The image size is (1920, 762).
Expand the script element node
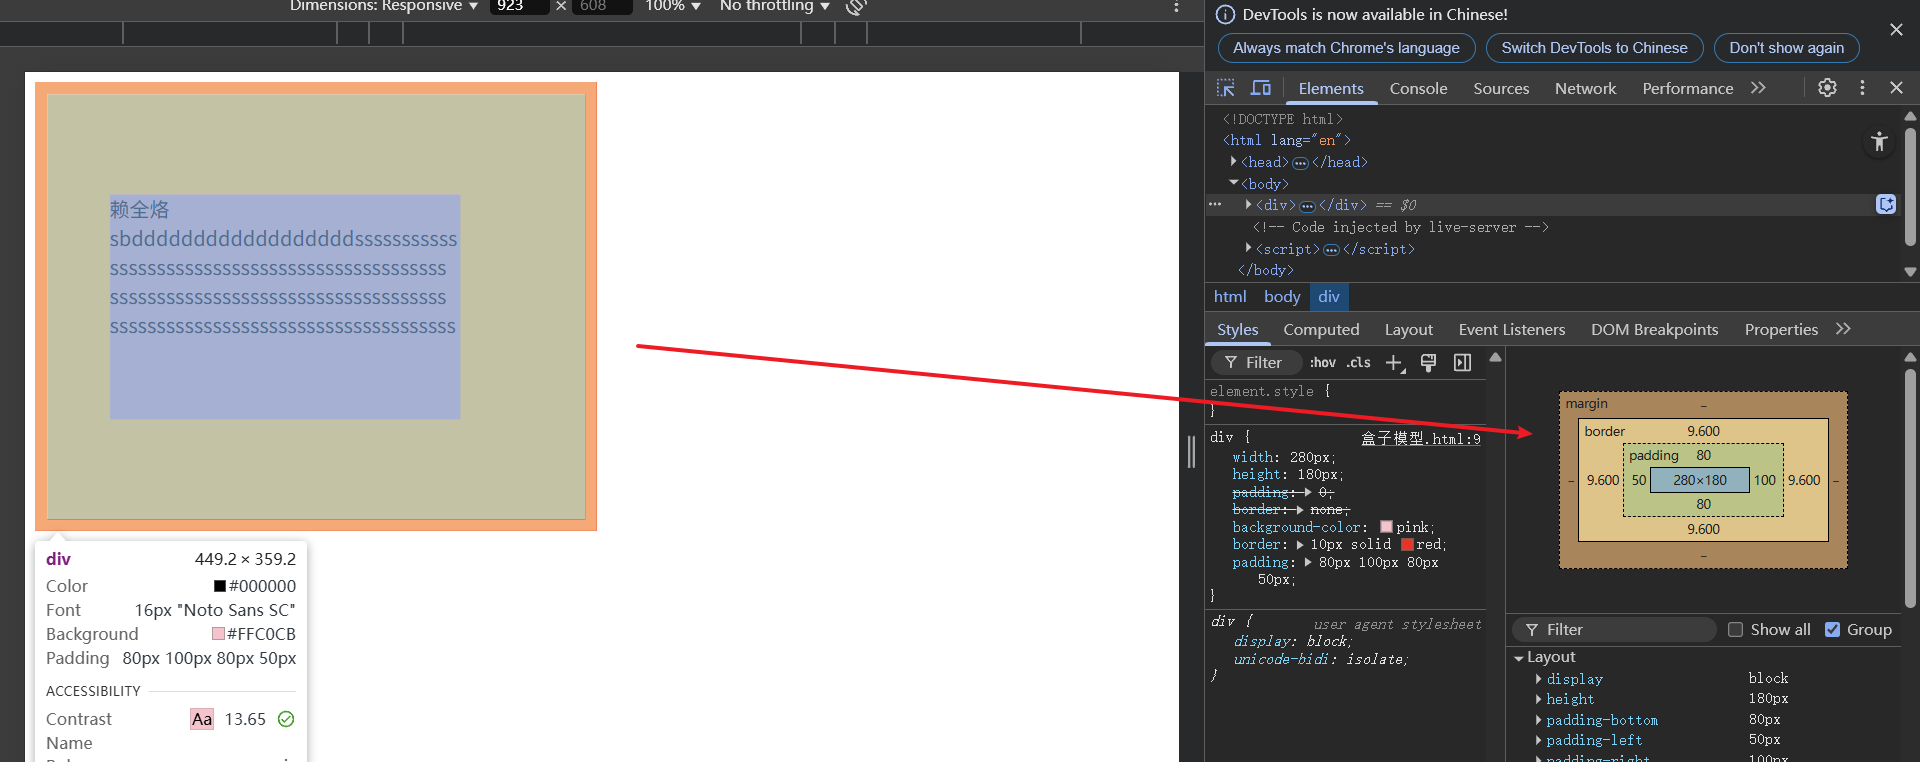click(x=1249, y=248)
